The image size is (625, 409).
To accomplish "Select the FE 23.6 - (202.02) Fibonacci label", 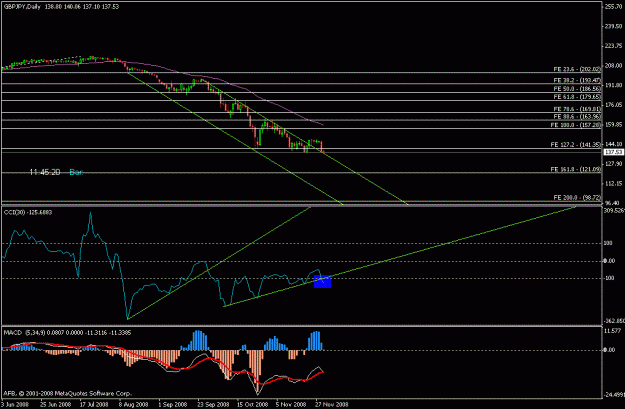I will 577,69.
